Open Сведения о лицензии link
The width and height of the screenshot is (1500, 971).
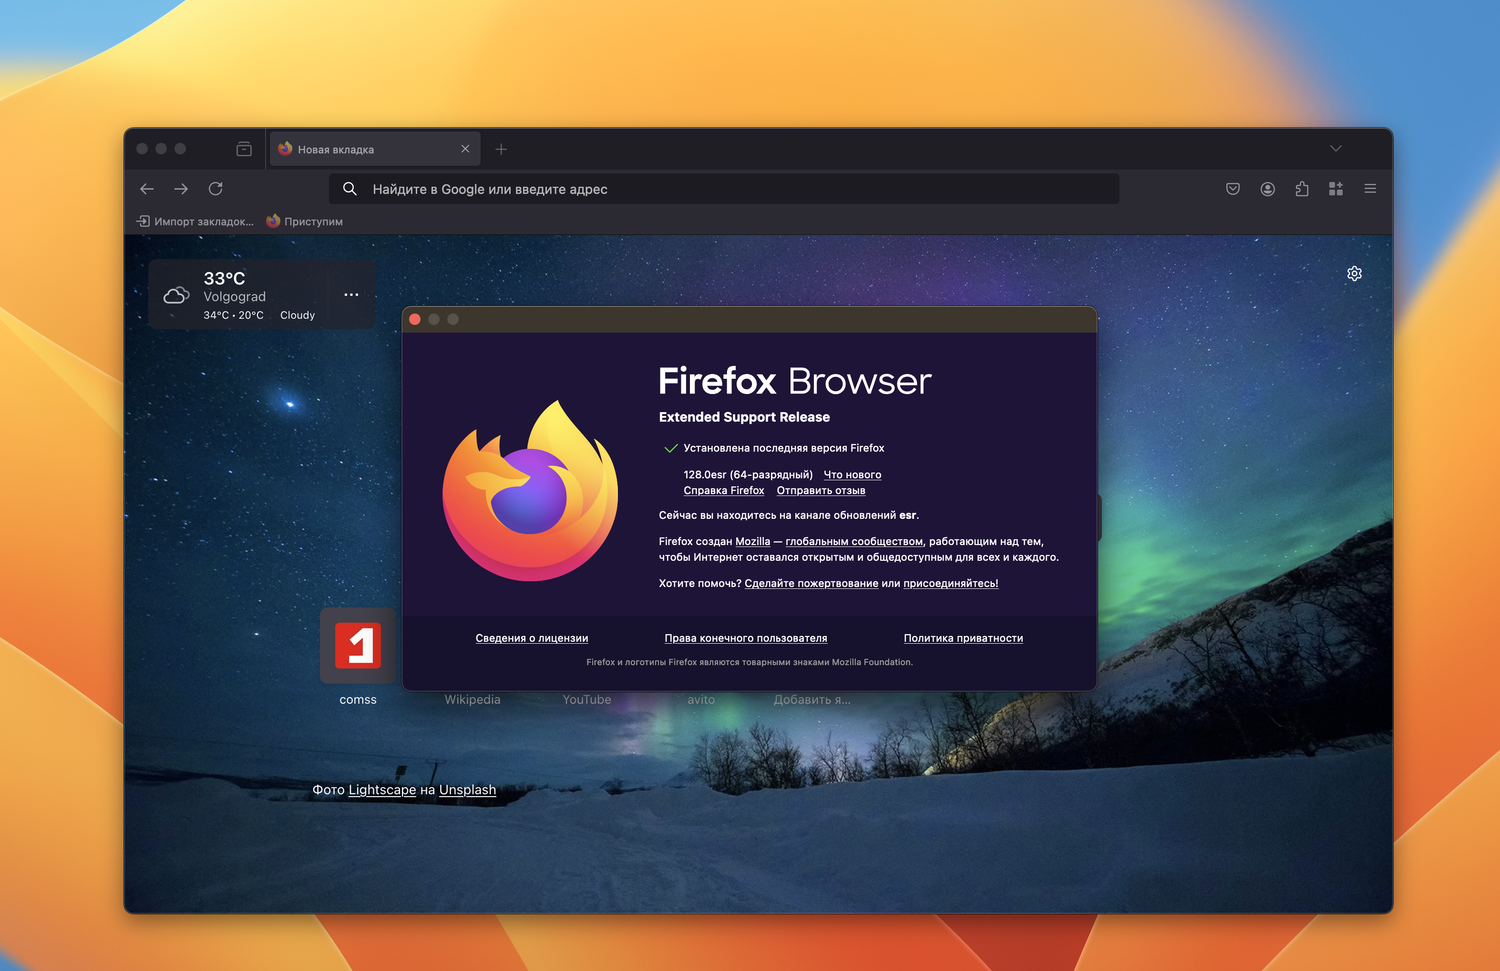tap(532, 638)
